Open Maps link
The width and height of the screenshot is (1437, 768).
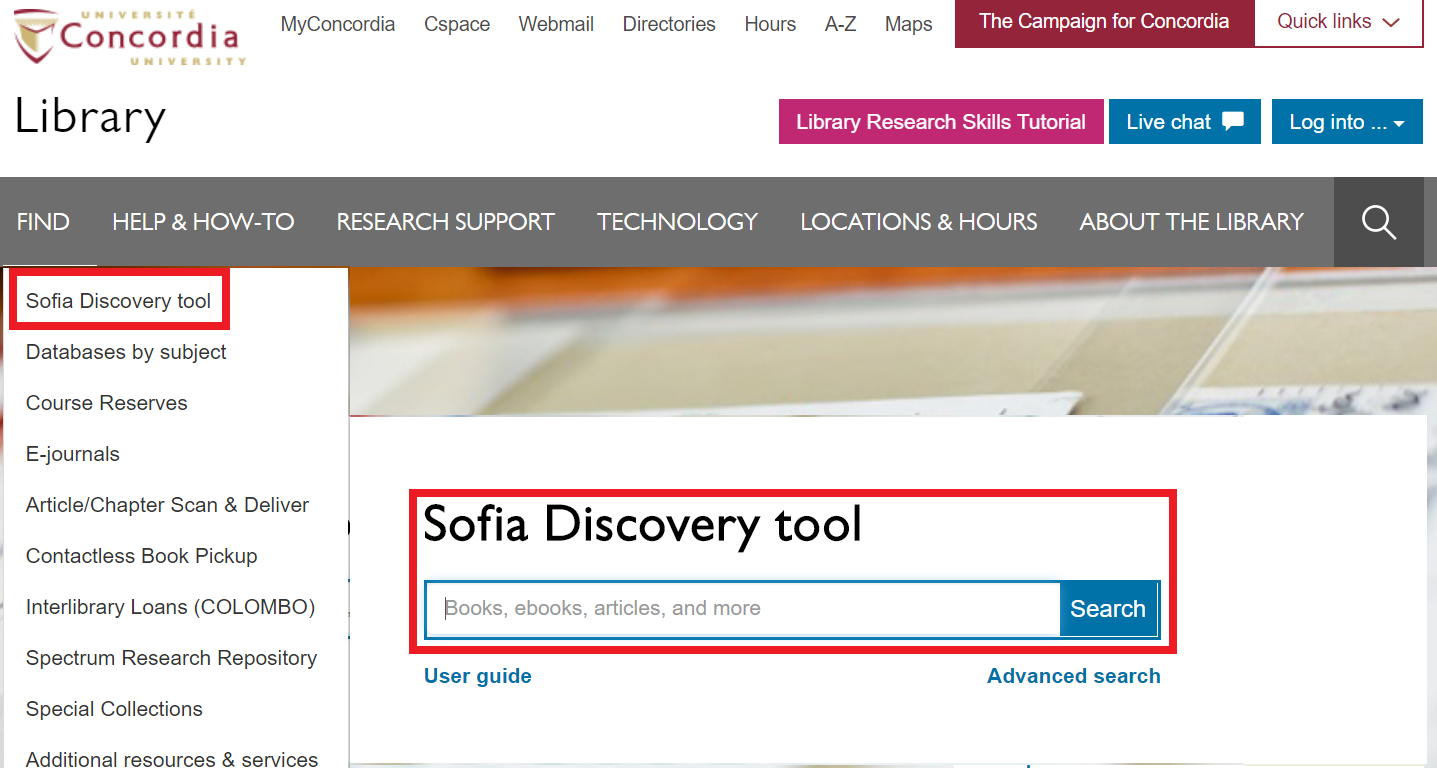pyautogui.click(x=908, y=24)
